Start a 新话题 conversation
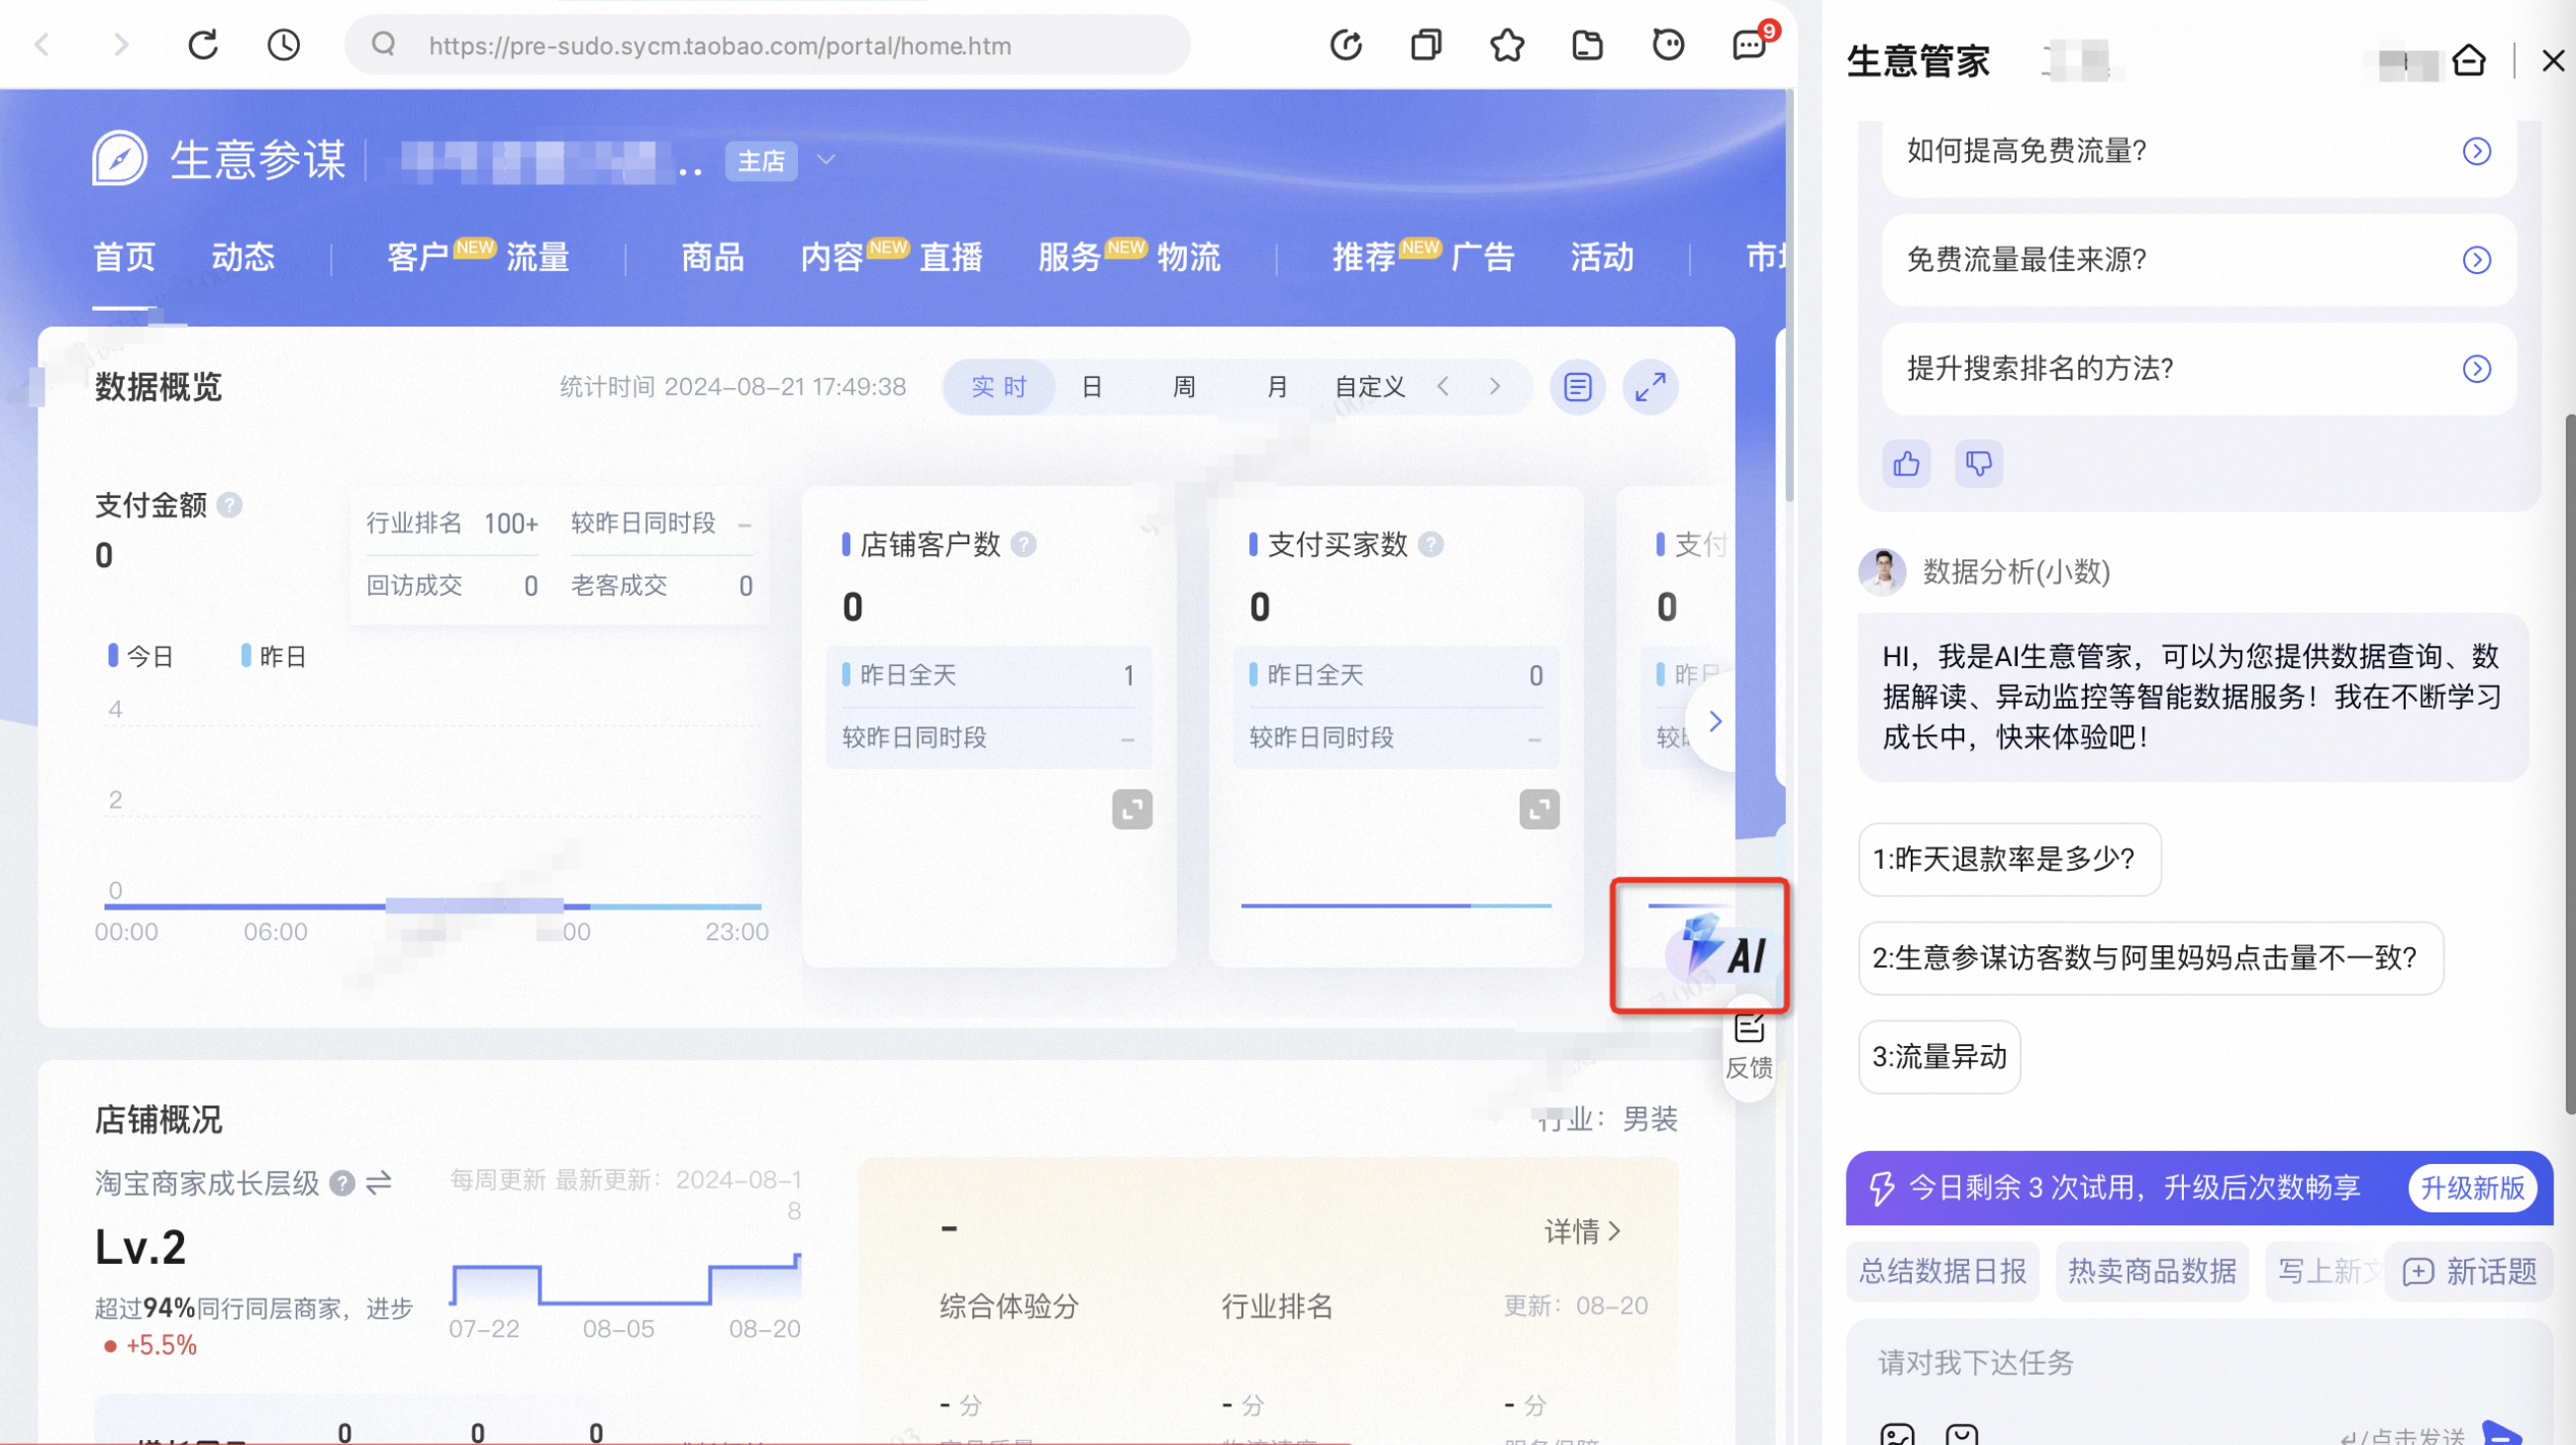Screen dimensions: 2576x1445 point(2469,1271)
